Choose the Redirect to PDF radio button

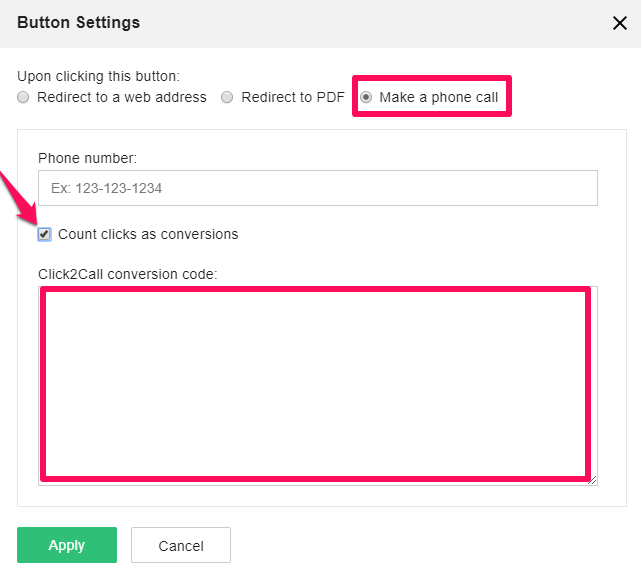pos(228,98)
